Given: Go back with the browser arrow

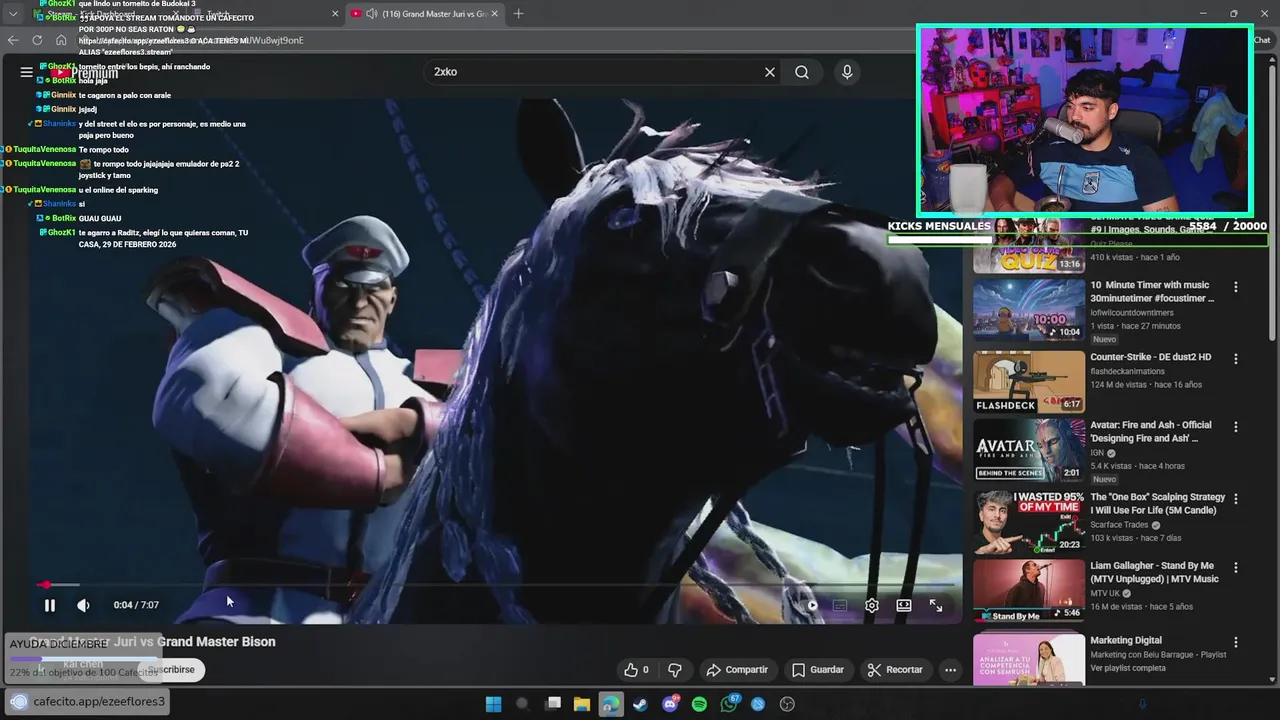Looking at the screenshot, I should click(x=13, y=40).
